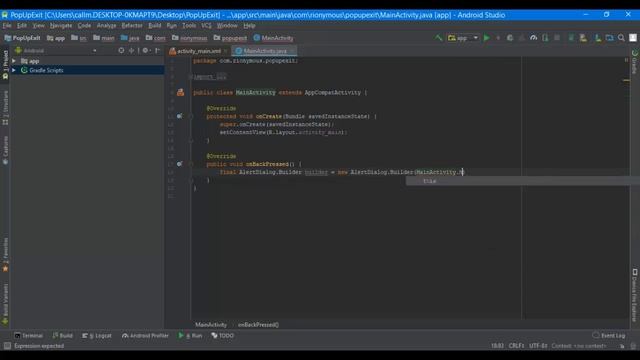Open the Event Log

pyautogui.click(x=609, y=336)
